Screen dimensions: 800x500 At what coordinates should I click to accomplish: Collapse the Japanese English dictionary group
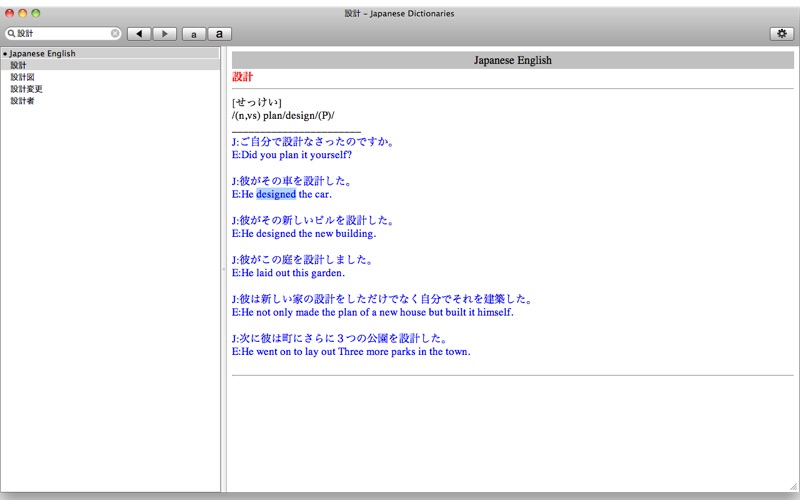click(5, 54)
